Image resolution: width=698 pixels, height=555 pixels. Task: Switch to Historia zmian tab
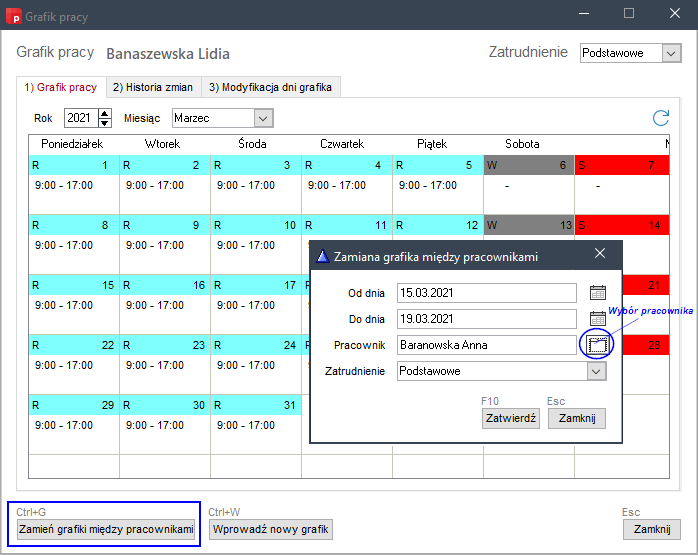click(x=153, y=87)
